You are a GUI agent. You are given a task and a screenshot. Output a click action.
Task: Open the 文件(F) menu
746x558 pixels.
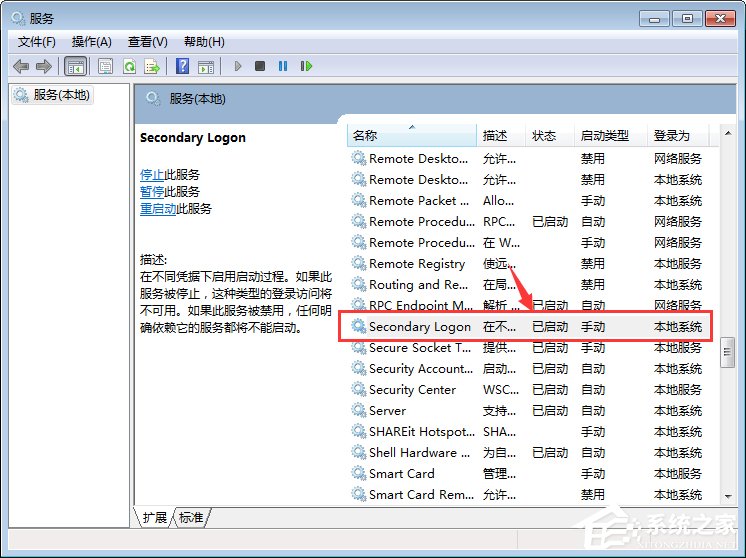[x=37, y=42]
